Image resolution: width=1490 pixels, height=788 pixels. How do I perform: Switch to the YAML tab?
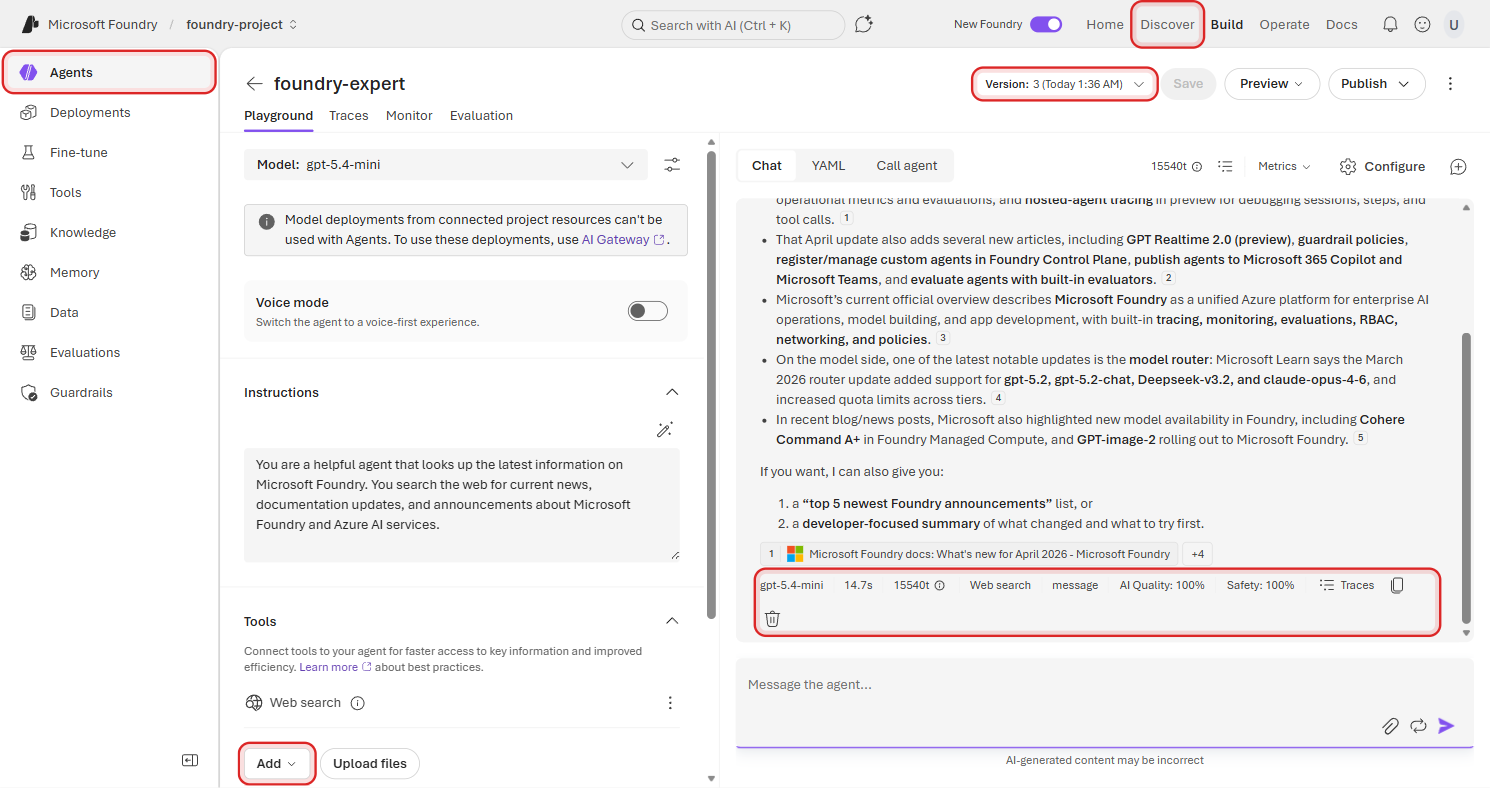click(828, 166)
